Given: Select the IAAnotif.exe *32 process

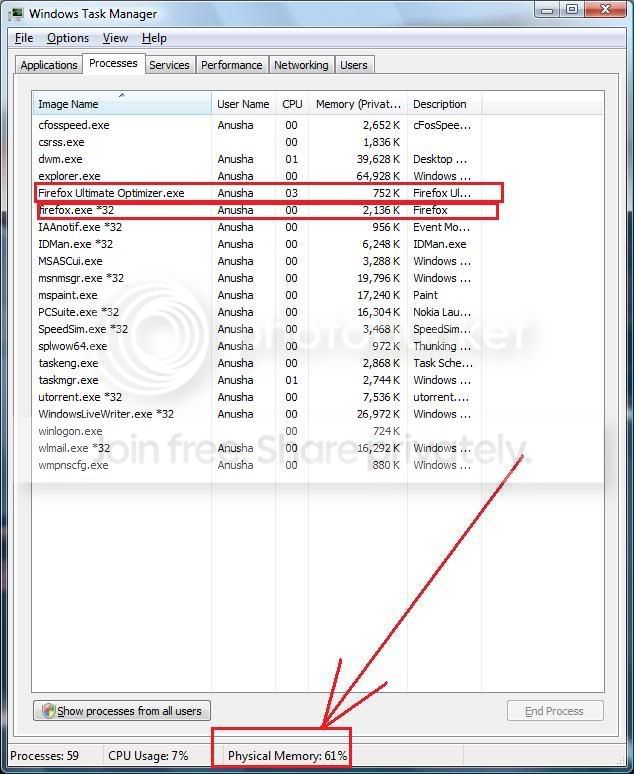Looking at the screenshot, I should (x=257, y=227).
